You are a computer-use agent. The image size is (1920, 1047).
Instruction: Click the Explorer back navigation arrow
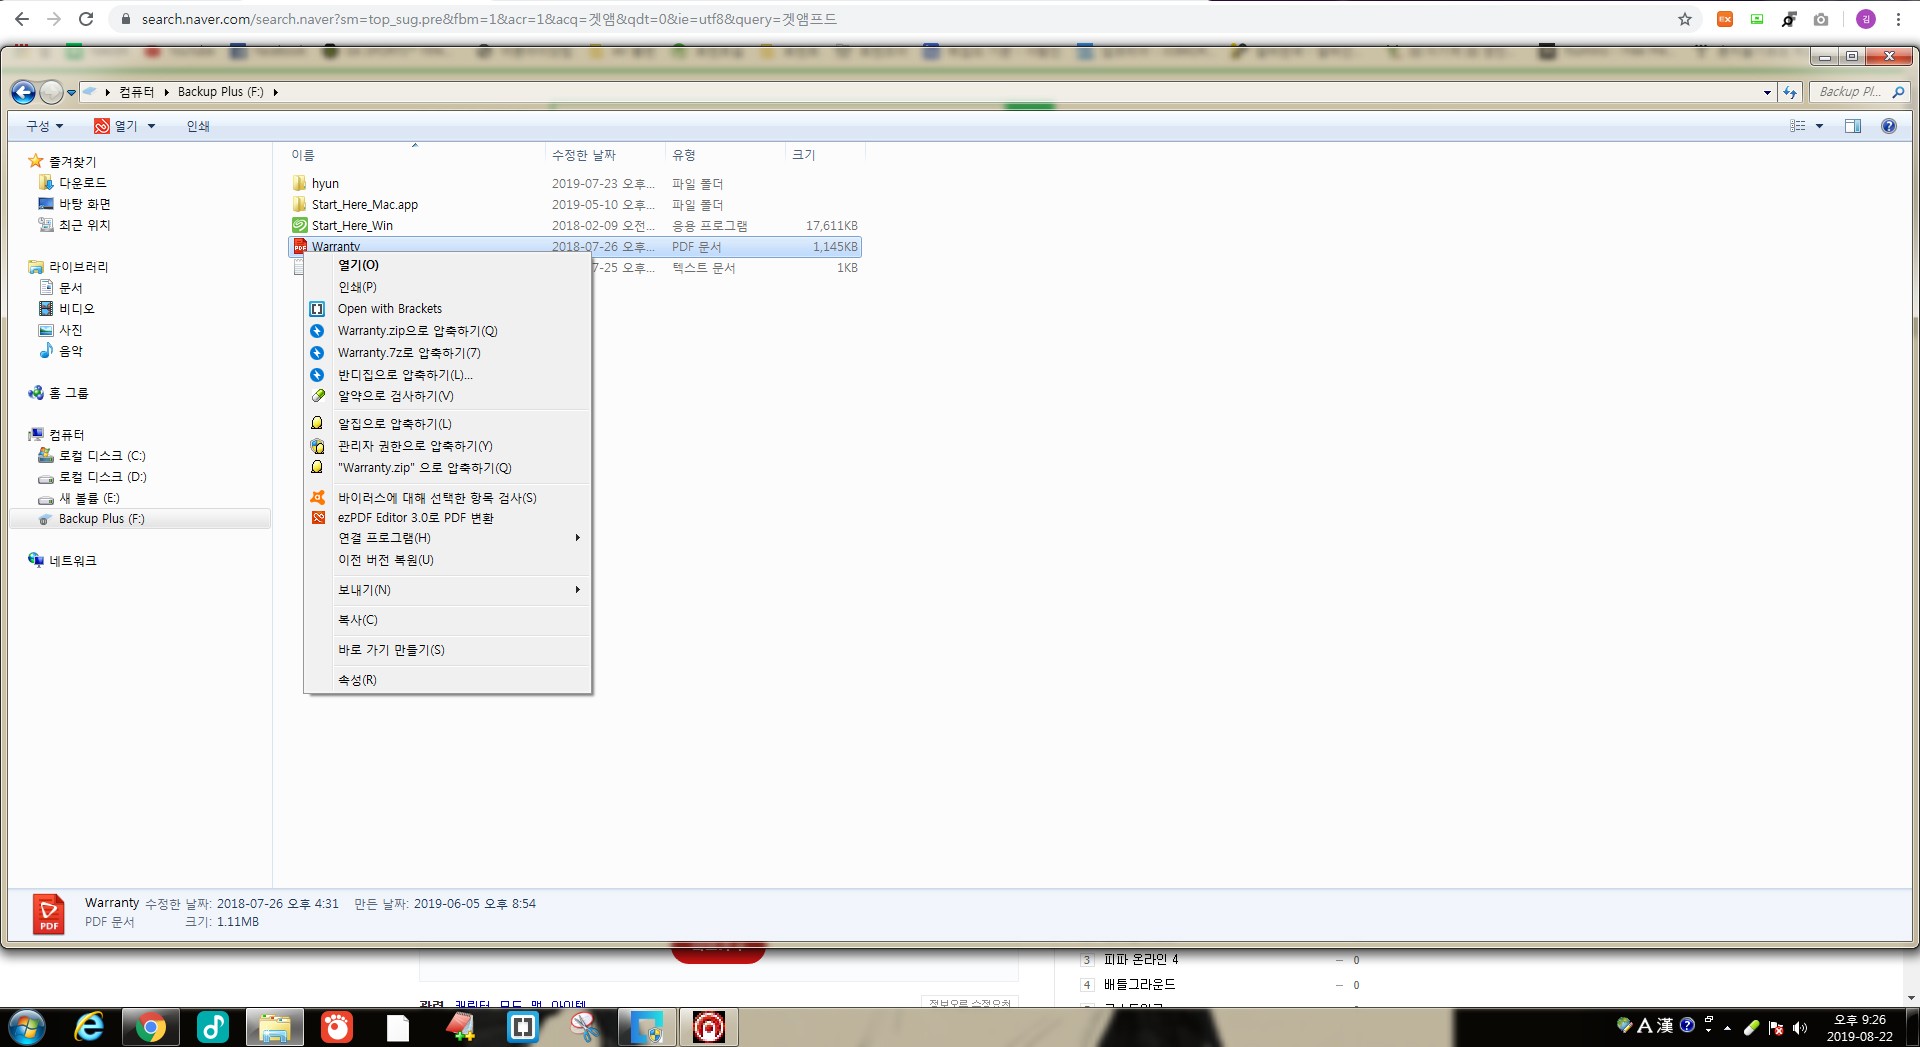click(23, 92)
